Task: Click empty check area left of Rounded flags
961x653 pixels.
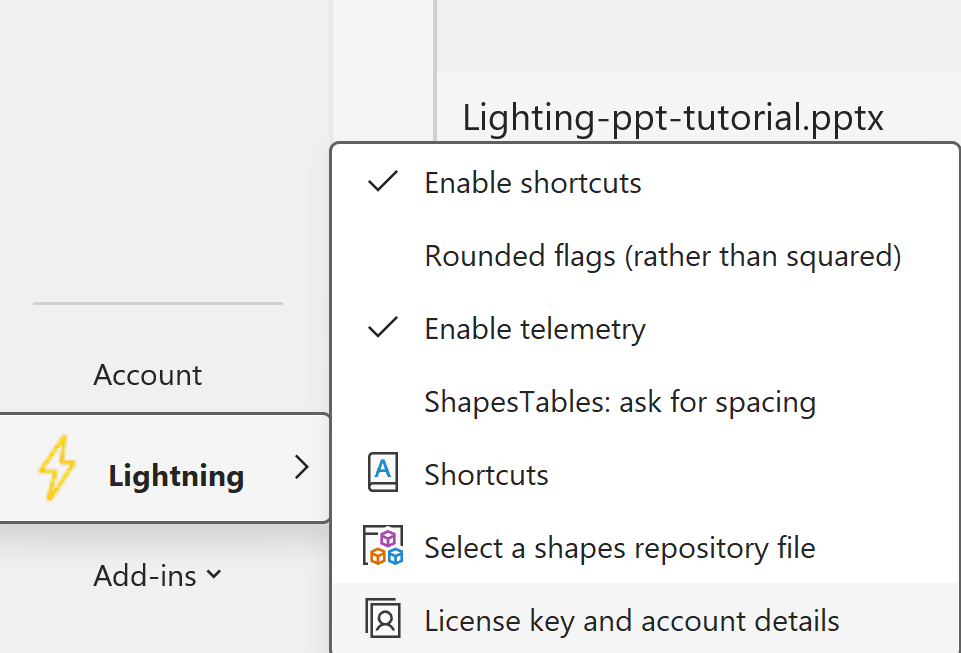Action: 384,256
